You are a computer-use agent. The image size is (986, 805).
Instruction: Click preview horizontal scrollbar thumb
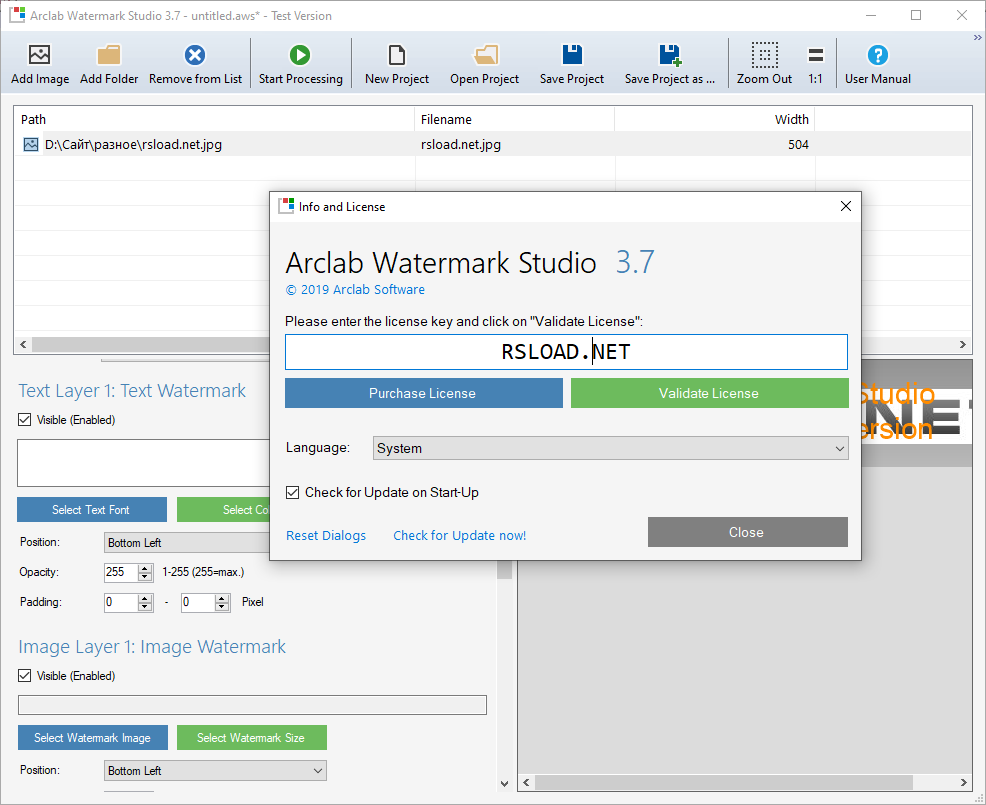point(723,782)
